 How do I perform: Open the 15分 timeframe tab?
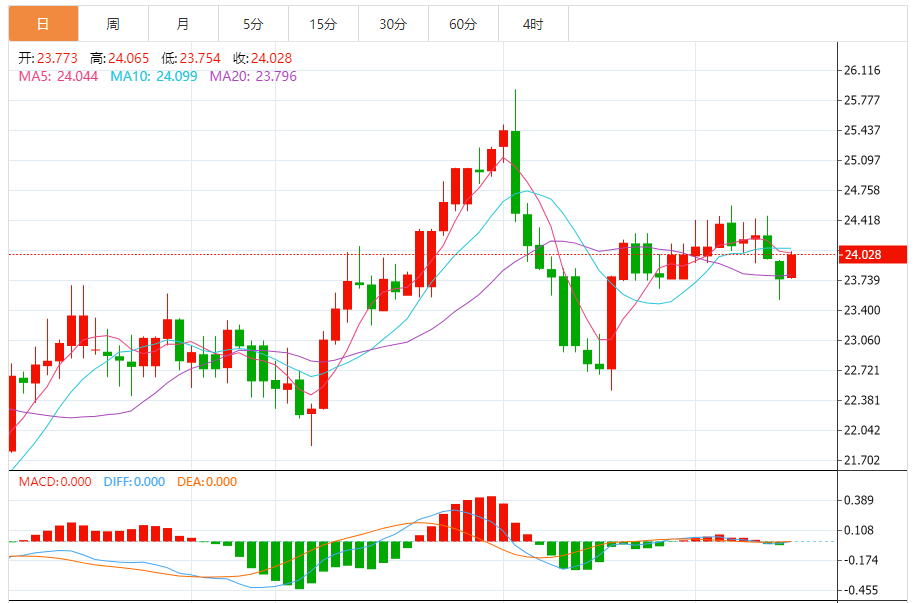point(324,24)
